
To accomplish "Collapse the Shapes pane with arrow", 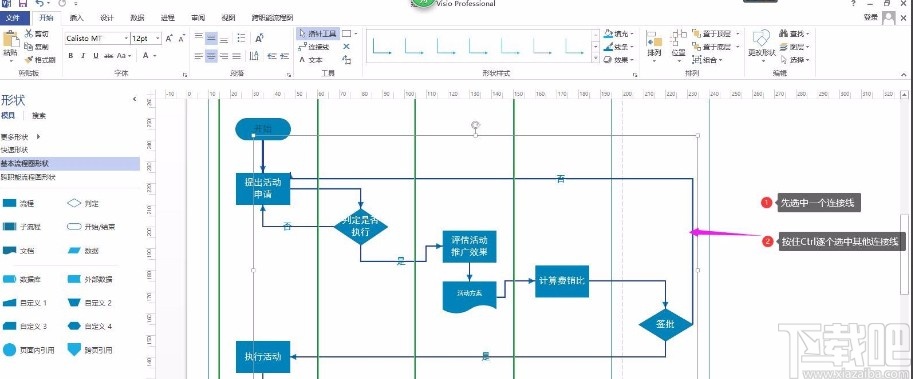I will coord(135,100).
